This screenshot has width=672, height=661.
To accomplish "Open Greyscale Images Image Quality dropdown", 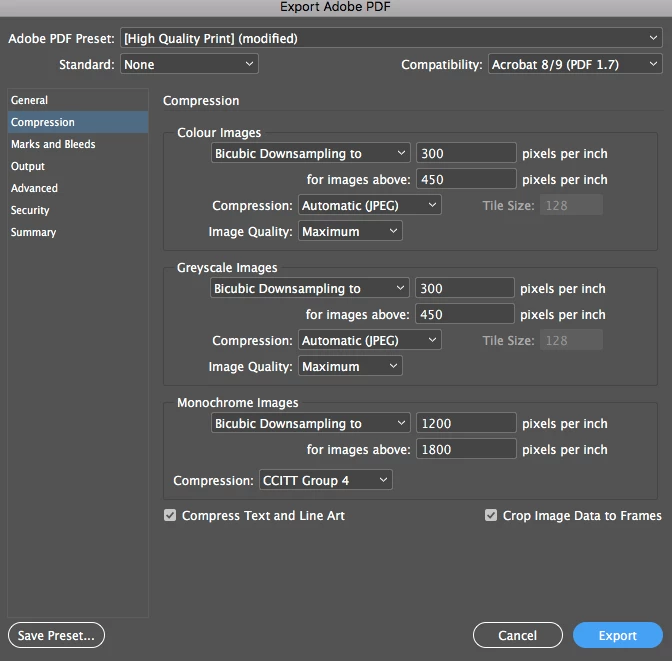I will (x=350, y=367).
